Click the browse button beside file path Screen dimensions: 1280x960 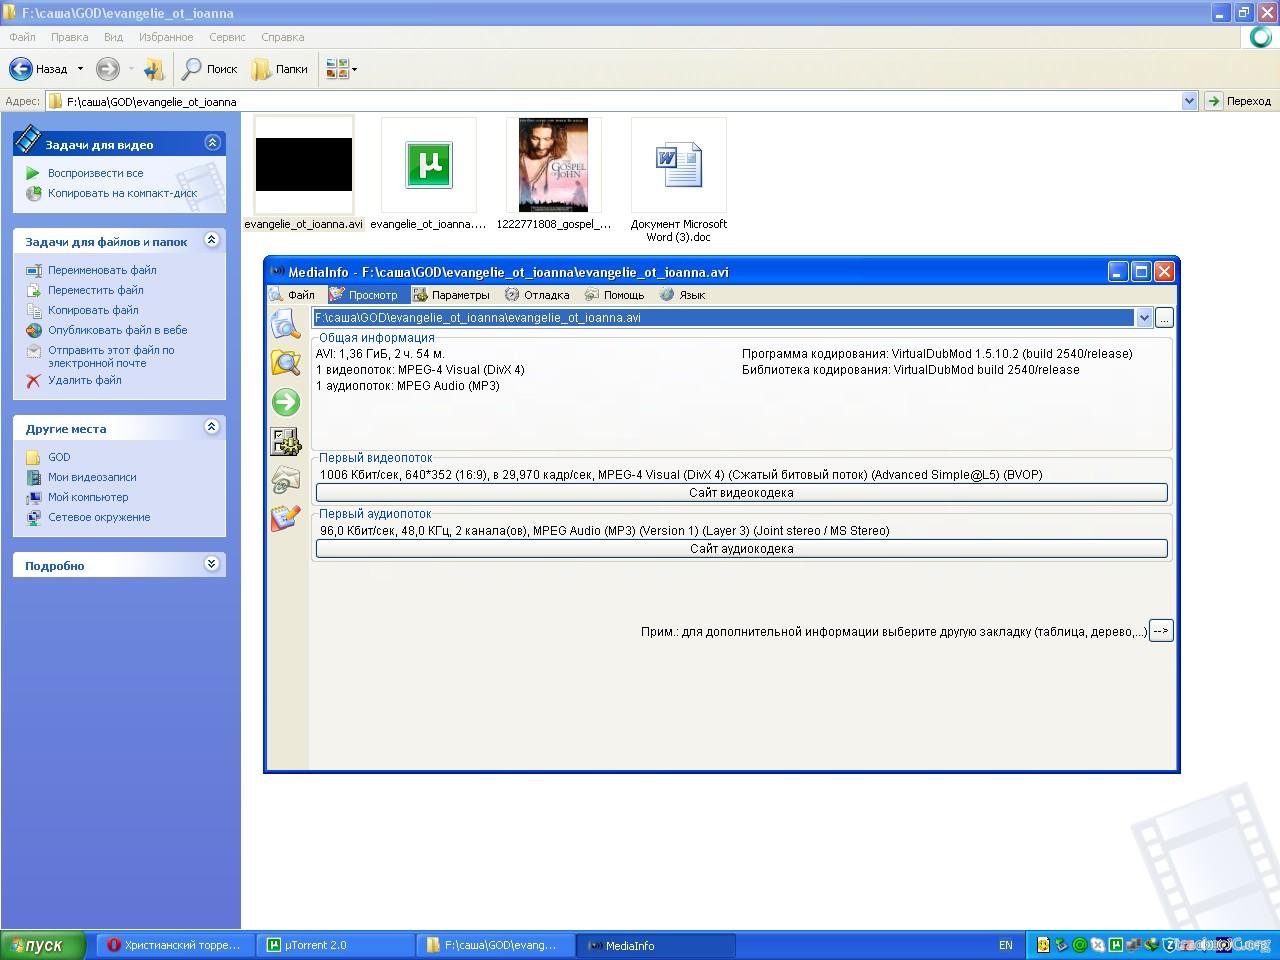(1164, 318)
